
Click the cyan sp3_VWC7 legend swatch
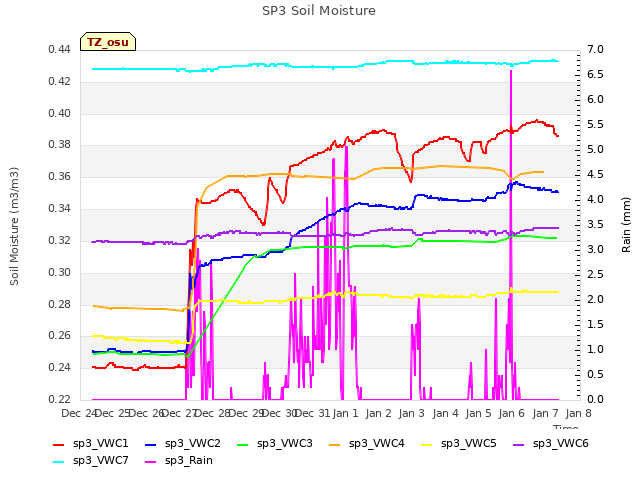pos(59,462)
